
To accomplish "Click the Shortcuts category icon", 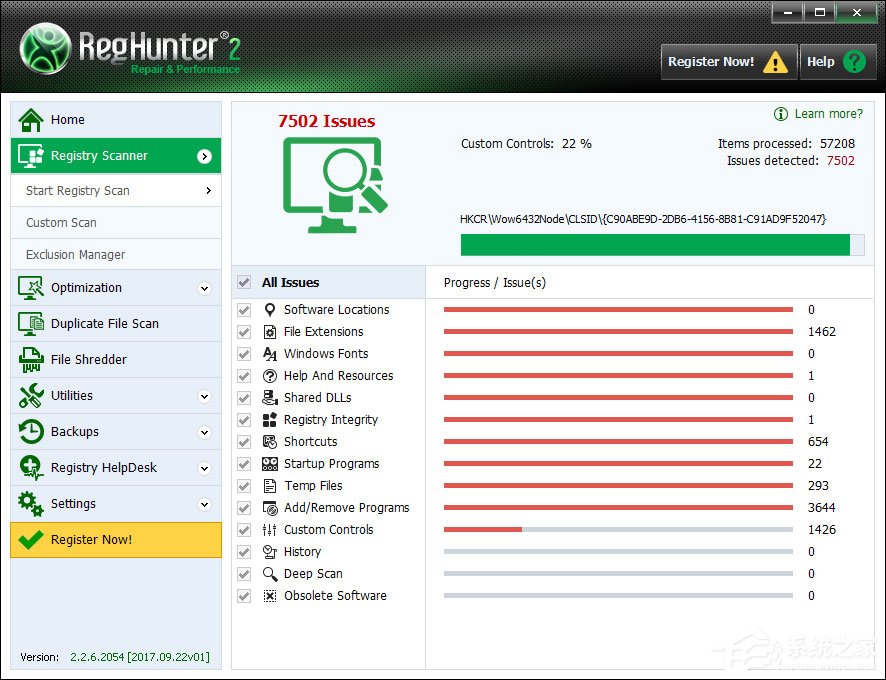I will coord(269,442).
